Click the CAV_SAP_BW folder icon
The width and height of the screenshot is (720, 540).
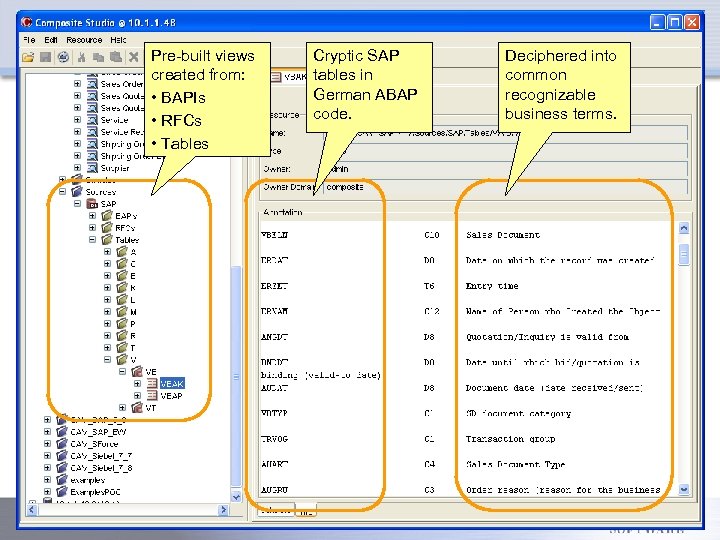62,432
